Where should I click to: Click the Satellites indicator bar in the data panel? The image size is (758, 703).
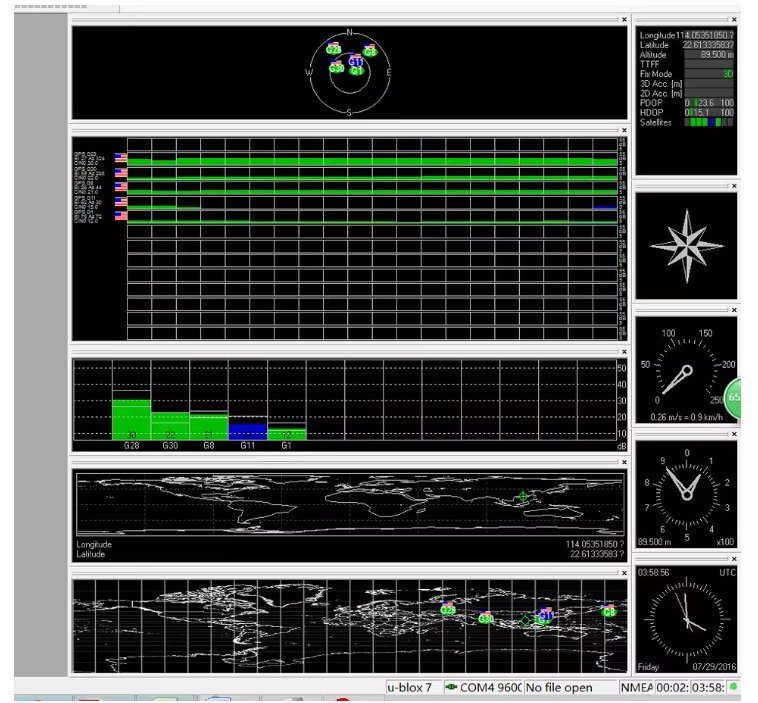[709, 122]
